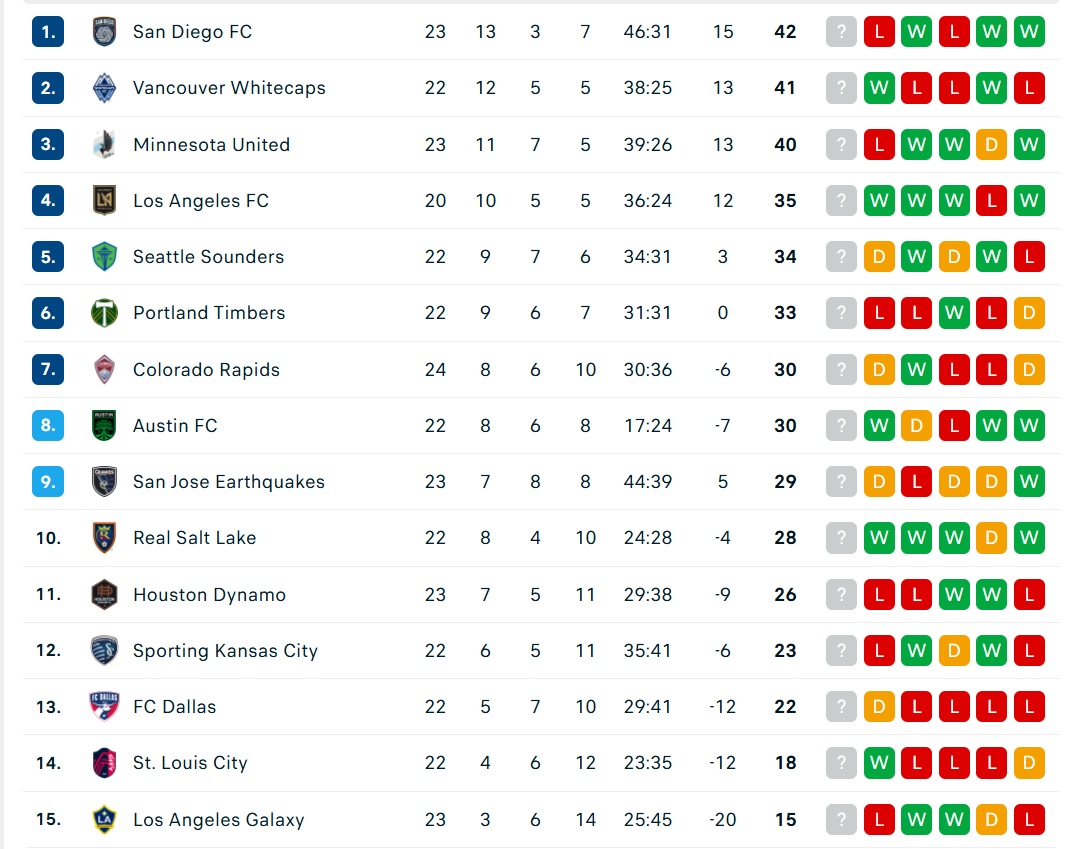Click the loss badge in Los Angeles FC's form
Viewport: 1079px width, 849px height.
(992, 200)
